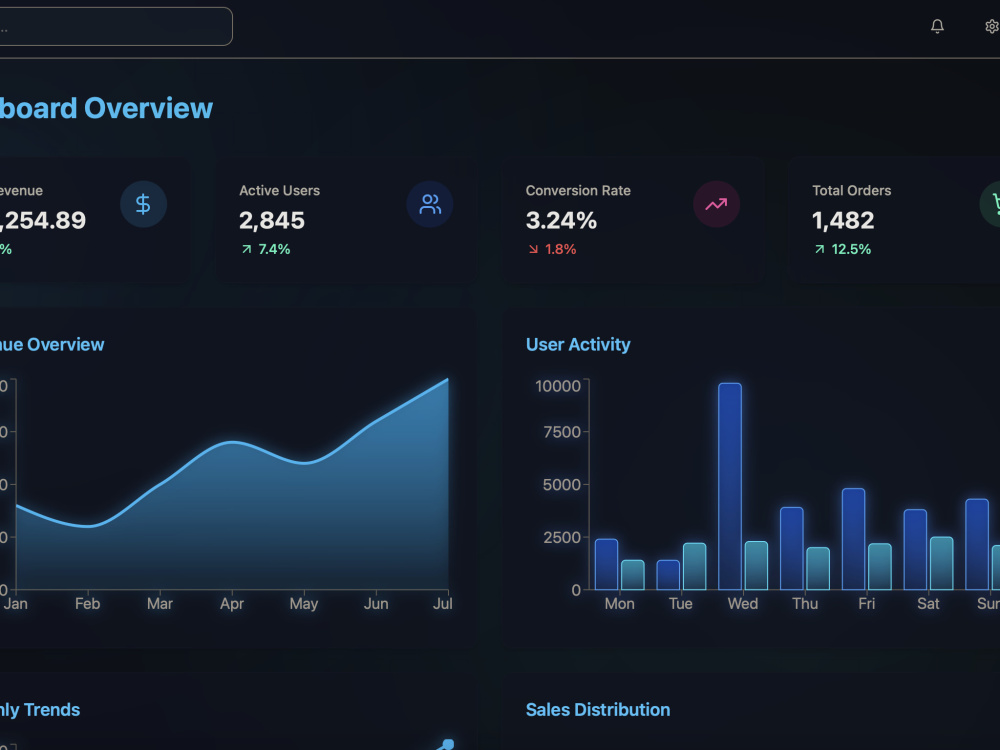The image size is (1000, 750).
Task: Select the 10000 y-axis label
Action: [558, 386]
